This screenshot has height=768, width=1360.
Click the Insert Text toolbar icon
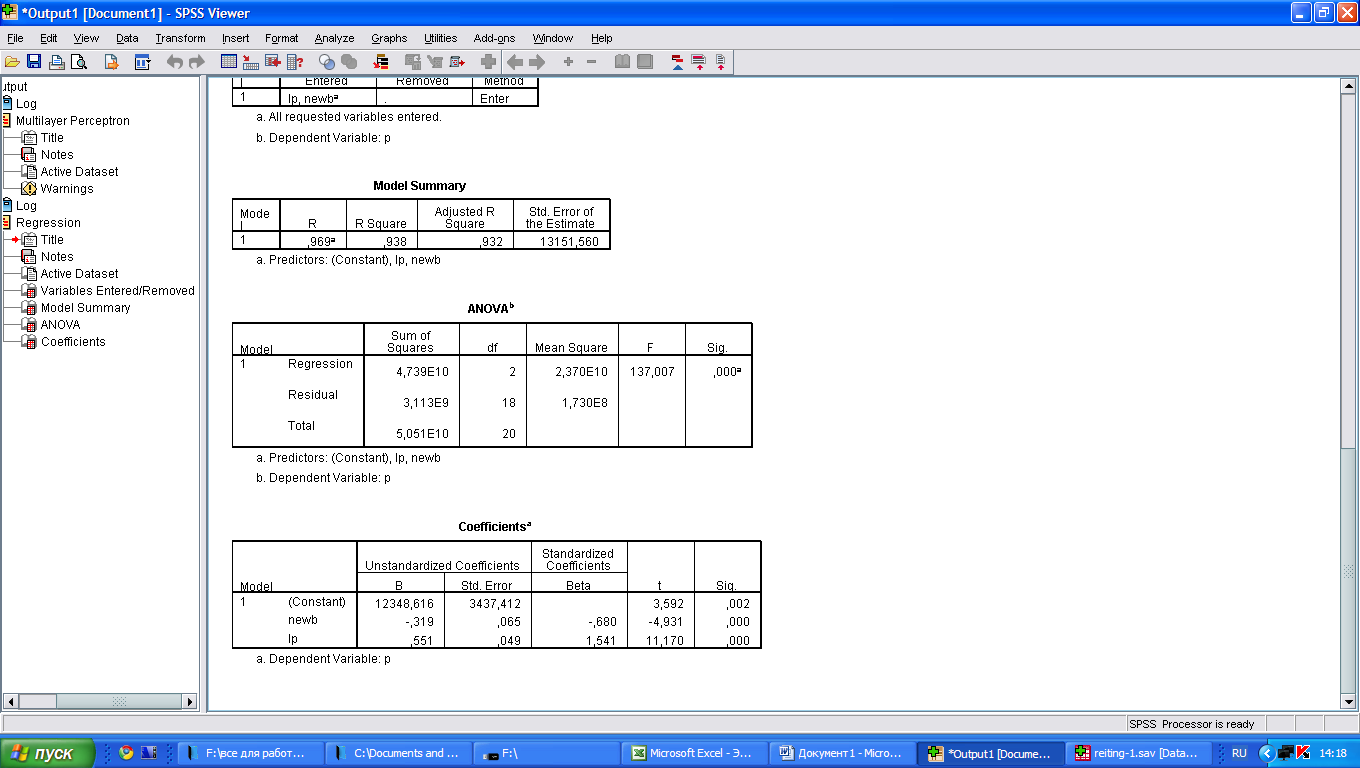(720, 62)
